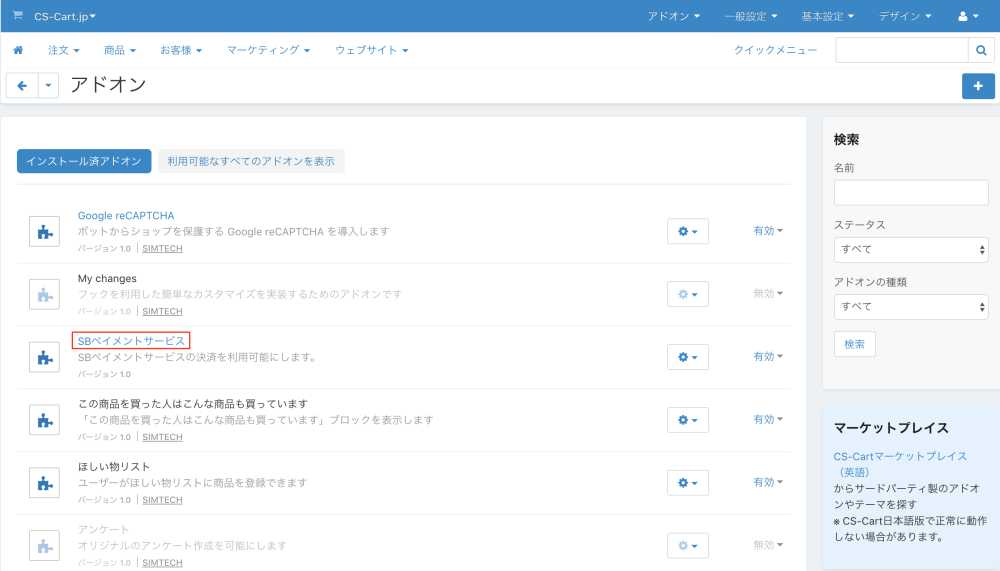Open the お客様 menu

tap(181, 50)
